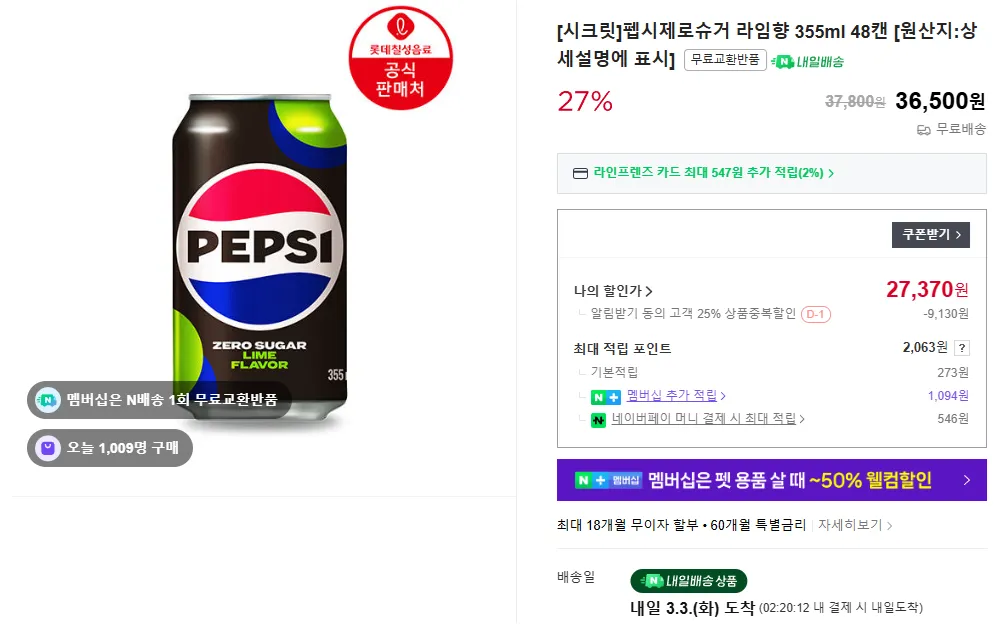Click the question mark help icon
The height and width of the screenshot is (633, 1007).
coord(962,348)
